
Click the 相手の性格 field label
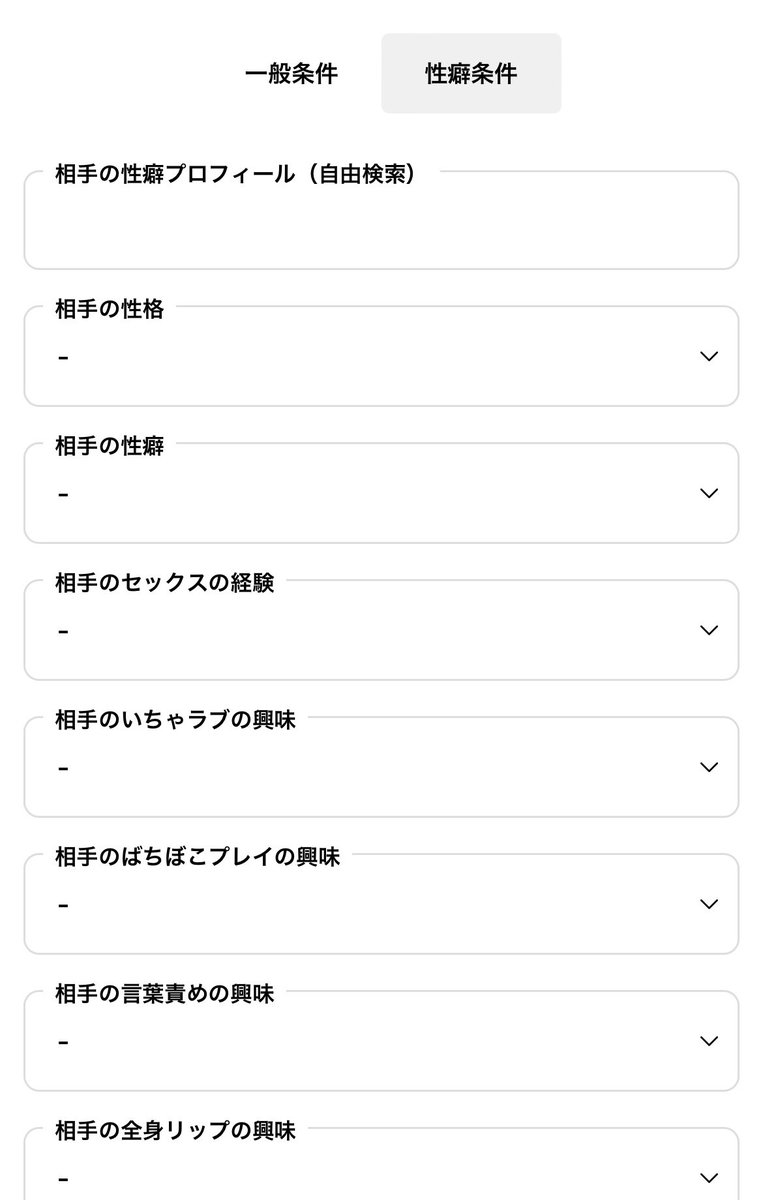109,309
